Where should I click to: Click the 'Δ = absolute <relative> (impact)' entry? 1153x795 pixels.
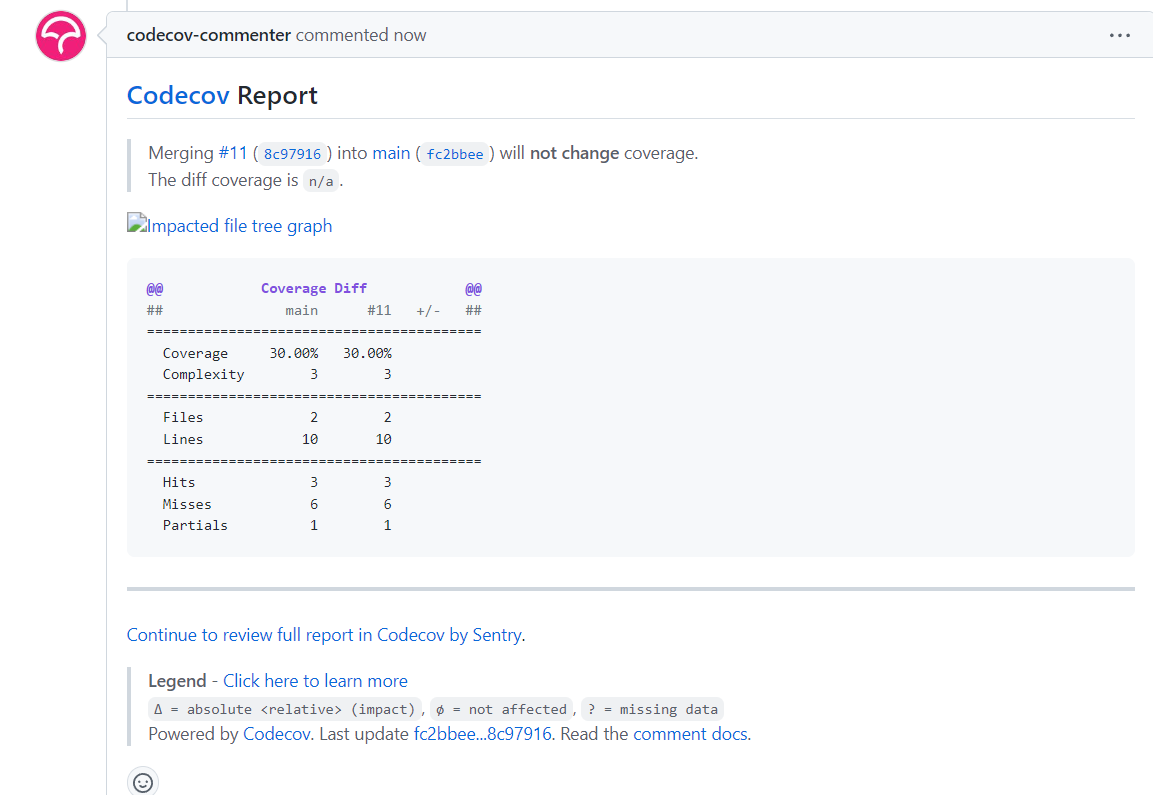[285, 709]
